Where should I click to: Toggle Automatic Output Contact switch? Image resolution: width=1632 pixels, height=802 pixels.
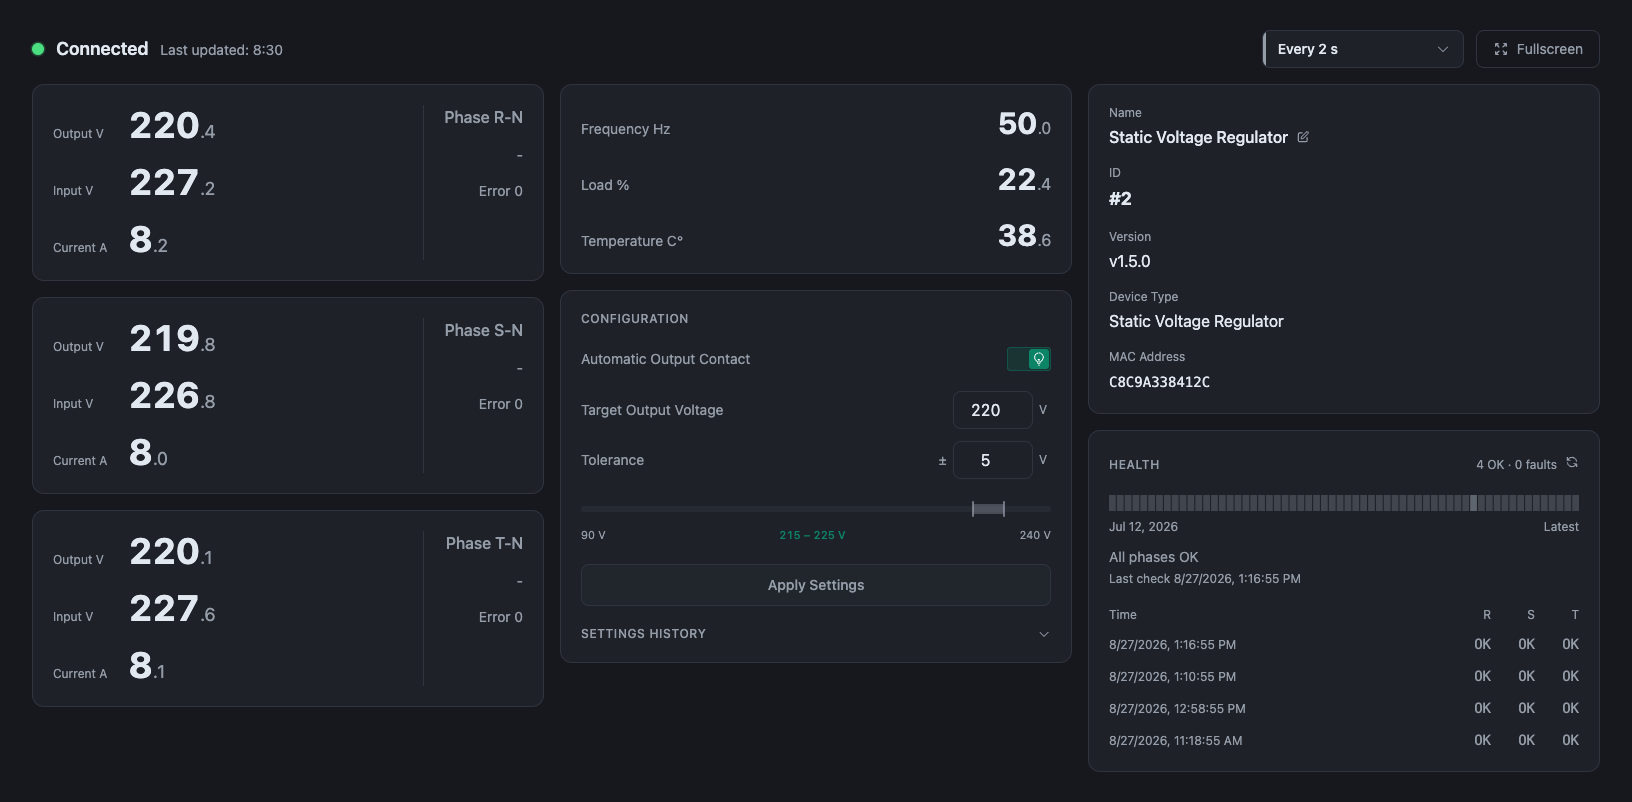pos(1028,359)
